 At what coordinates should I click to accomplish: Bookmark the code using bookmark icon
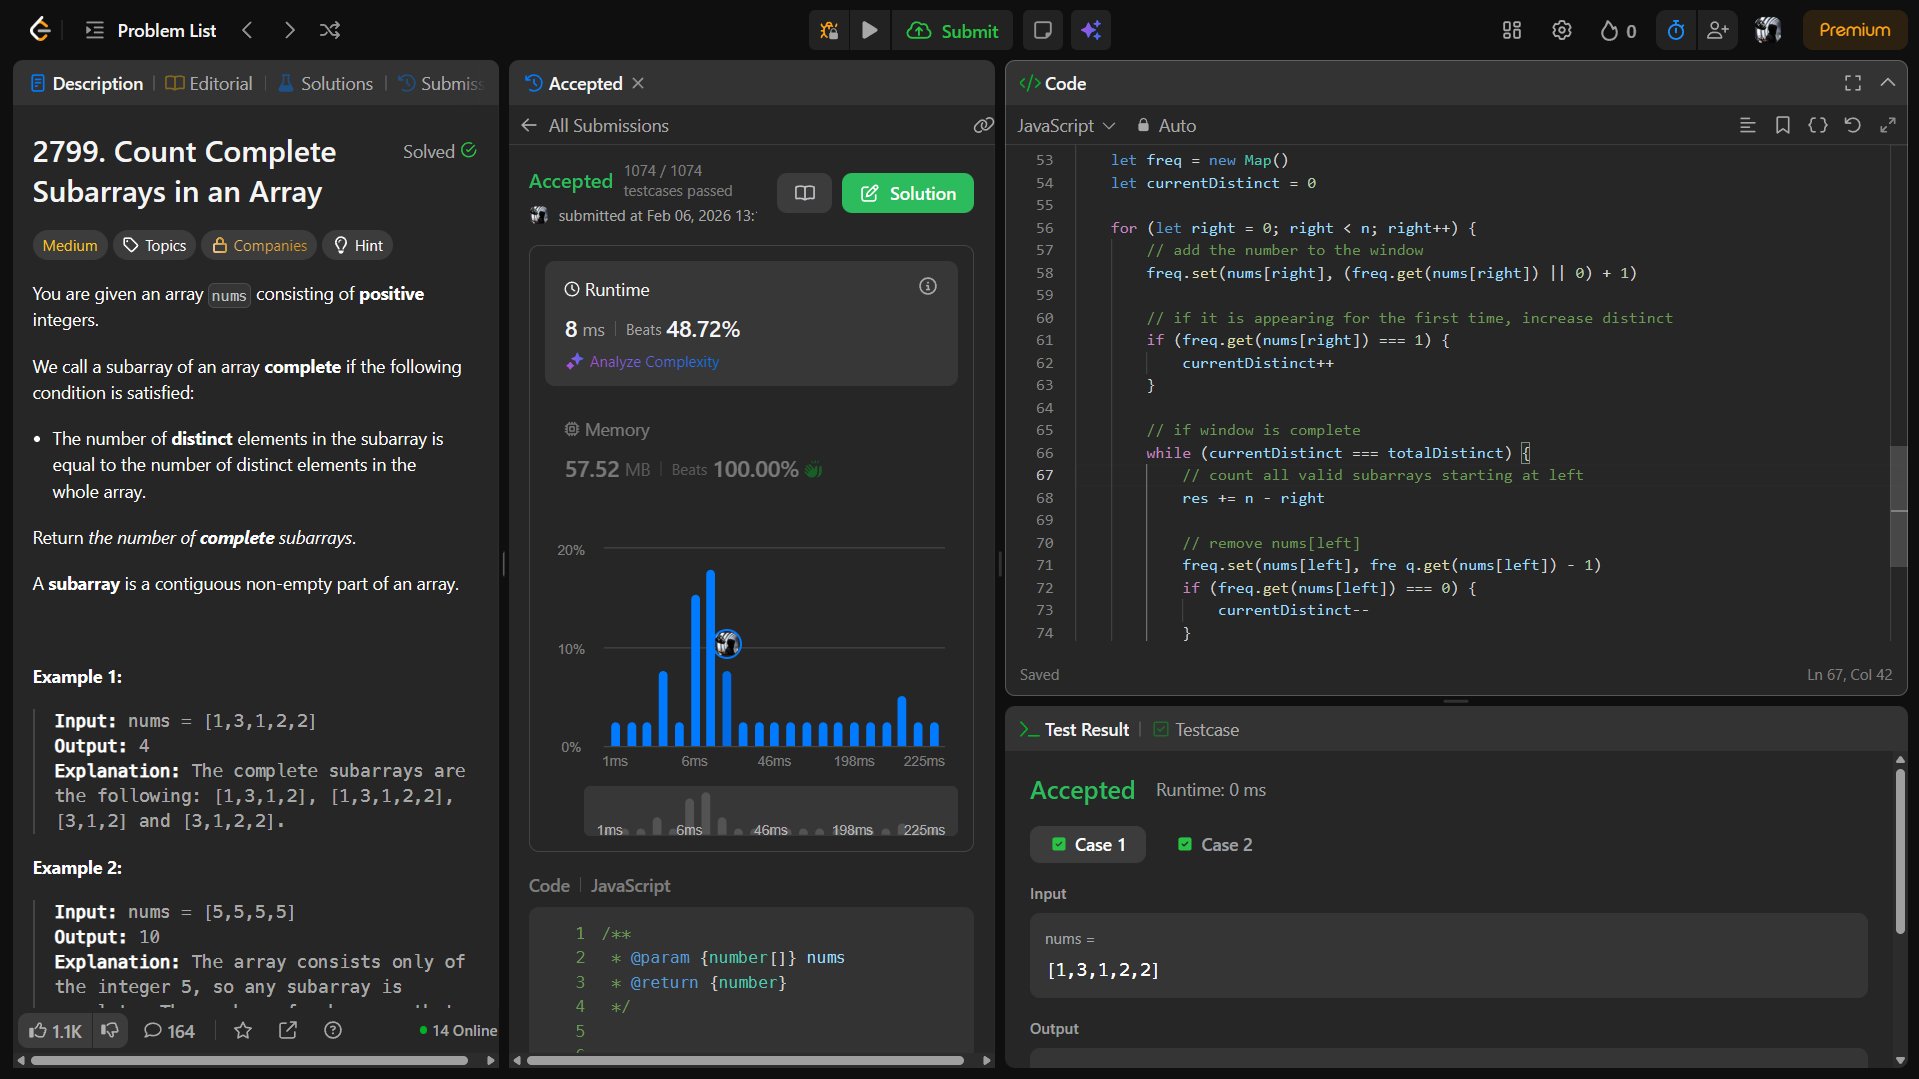[1782, 125]
